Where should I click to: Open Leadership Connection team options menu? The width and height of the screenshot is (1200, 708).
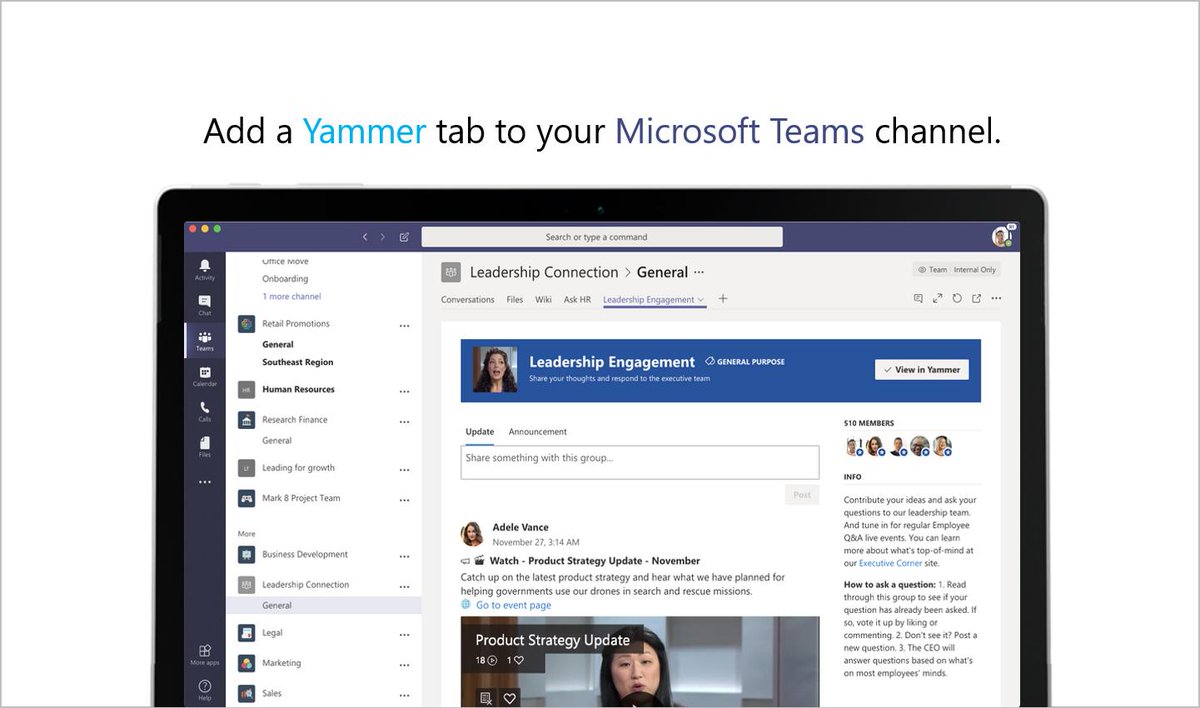[x=404, y=586]
